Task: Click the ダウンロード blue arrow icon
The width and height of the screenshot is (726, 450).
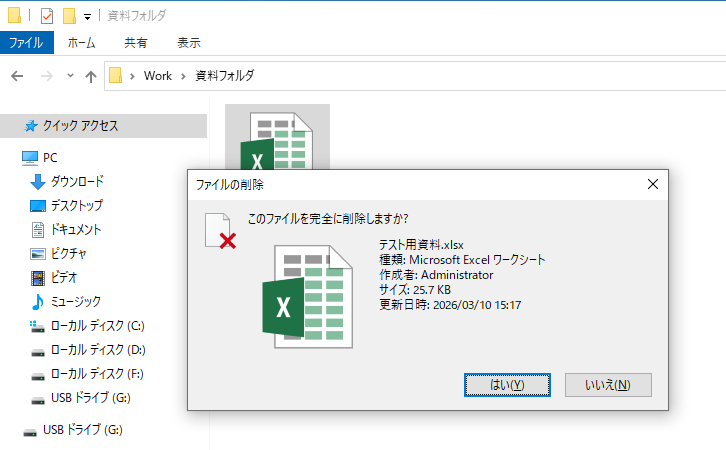Action: click(x=38, y=182)
